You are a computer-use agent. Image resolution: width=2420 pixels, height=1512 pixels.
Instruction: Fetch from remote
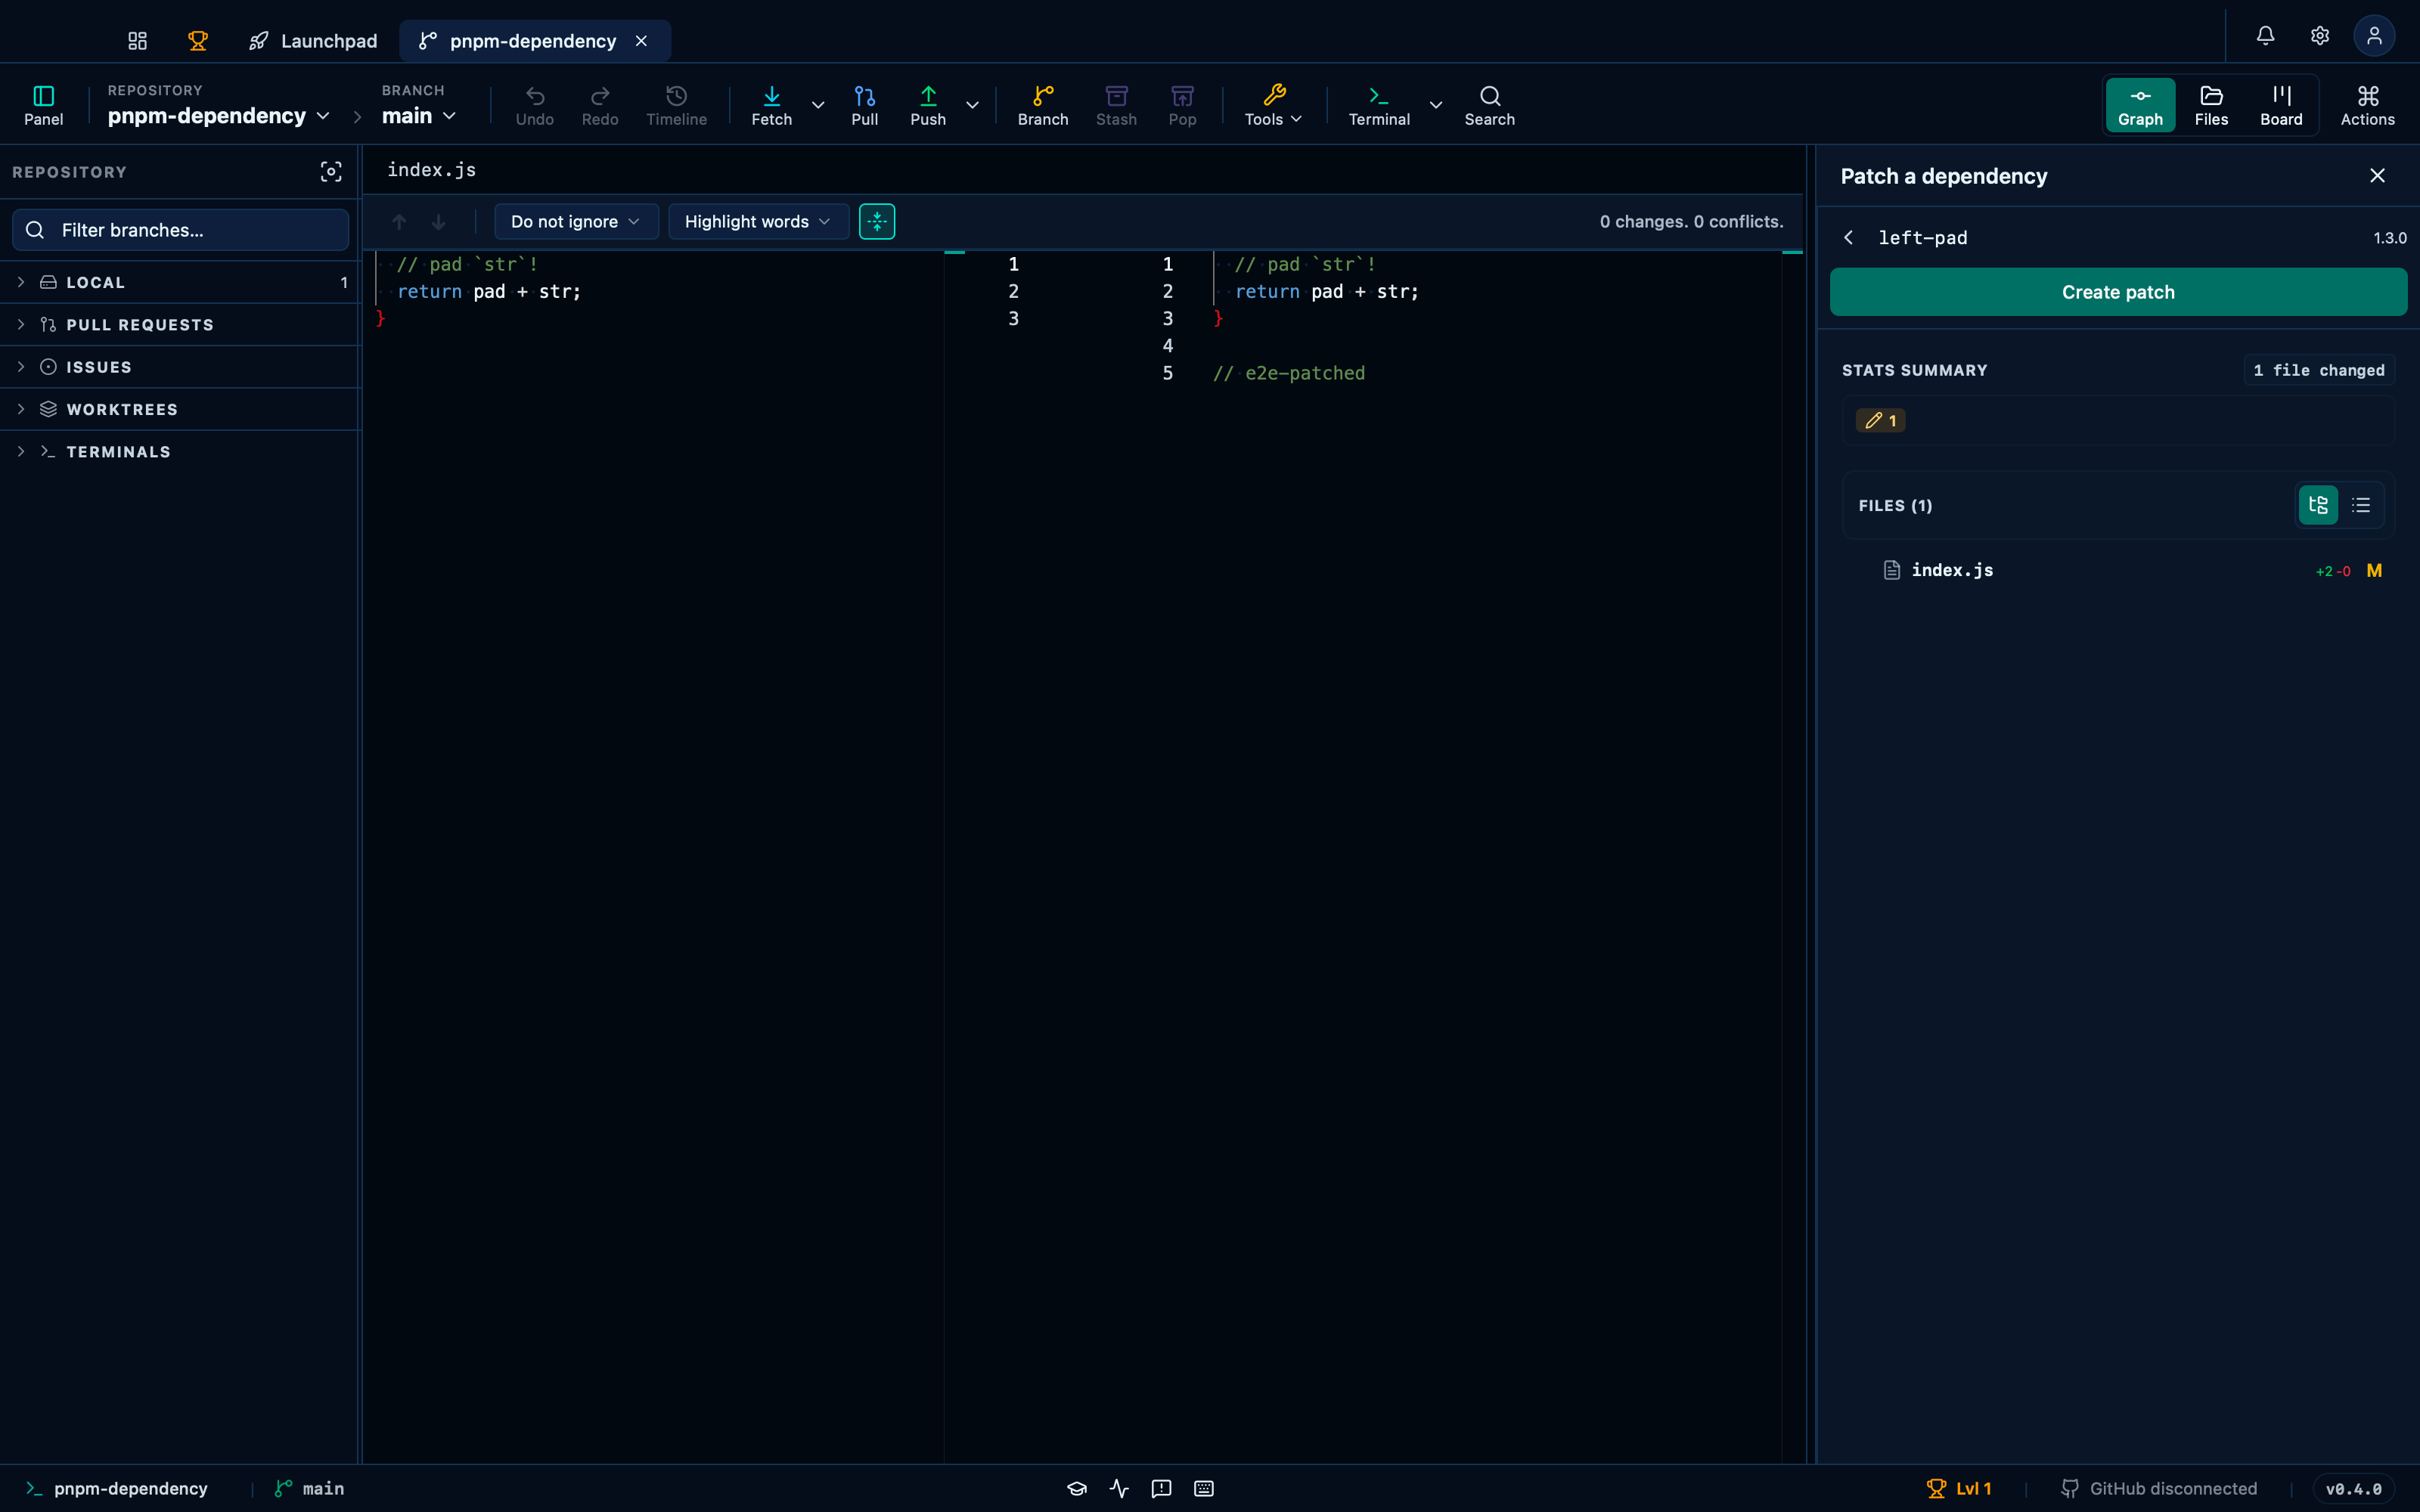(x=771, y=105)
